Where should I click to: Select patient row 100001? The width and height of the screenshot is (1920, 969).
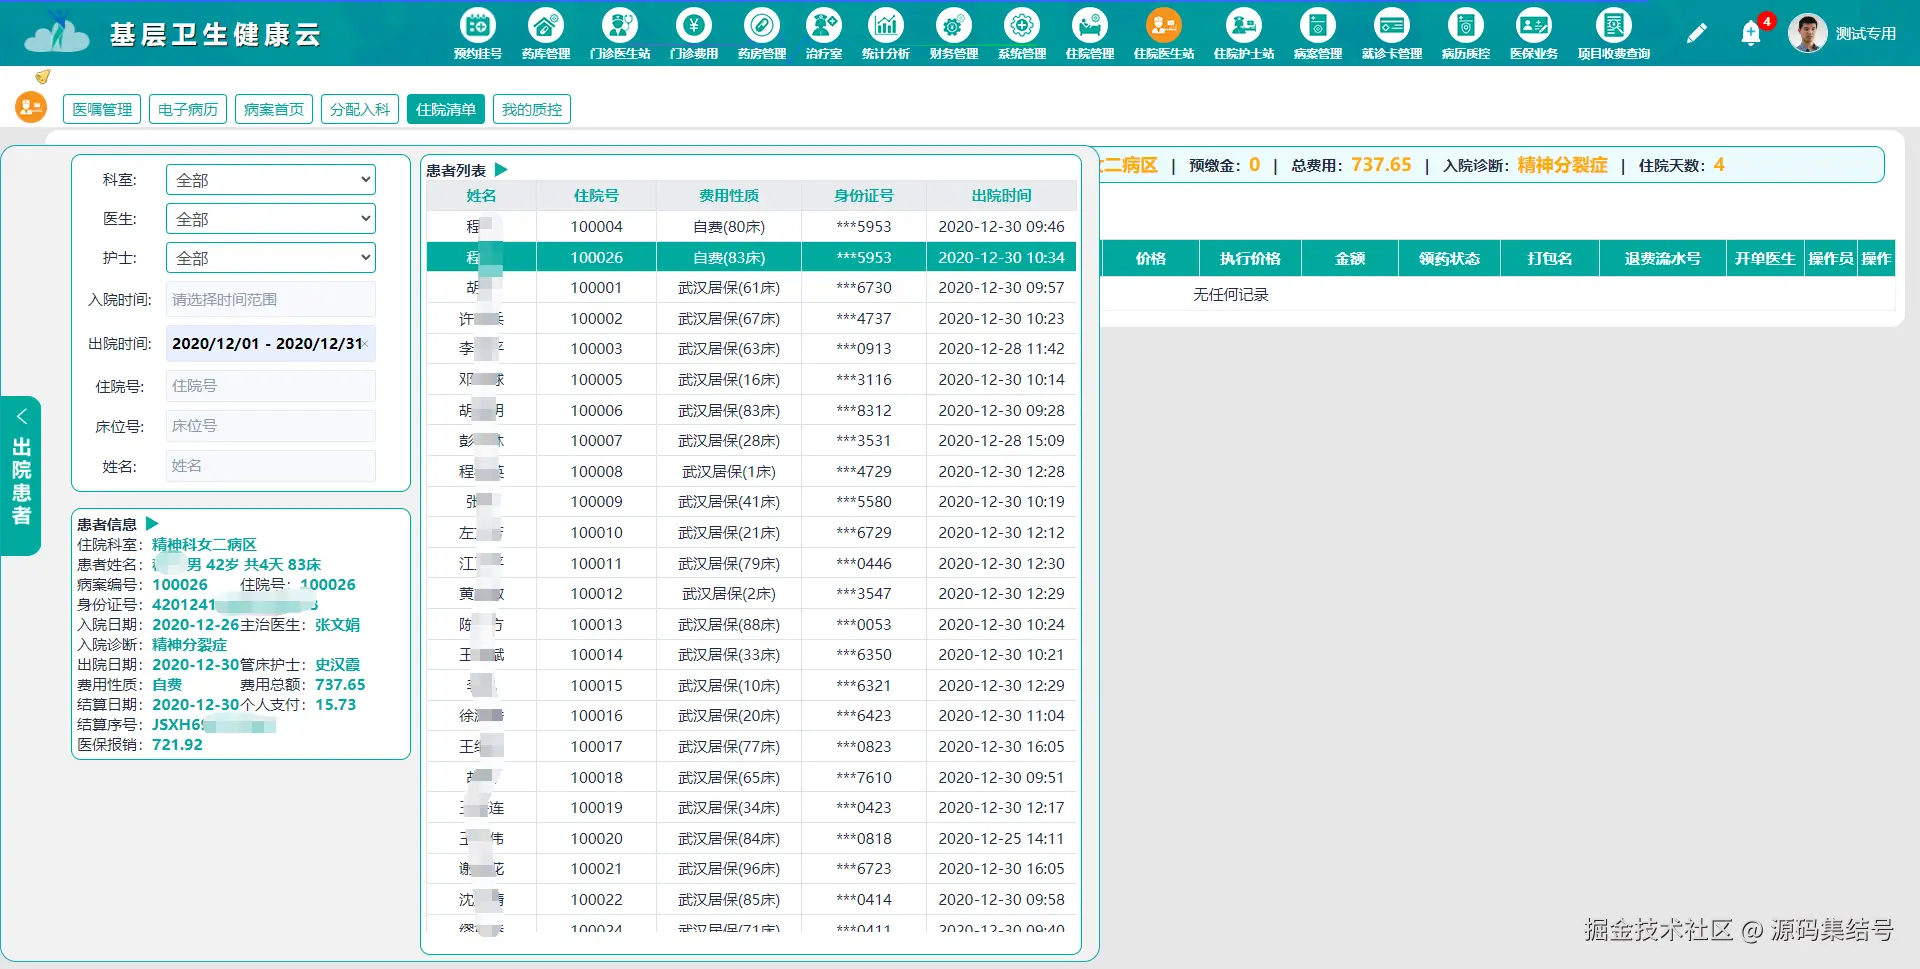(751, 288)
